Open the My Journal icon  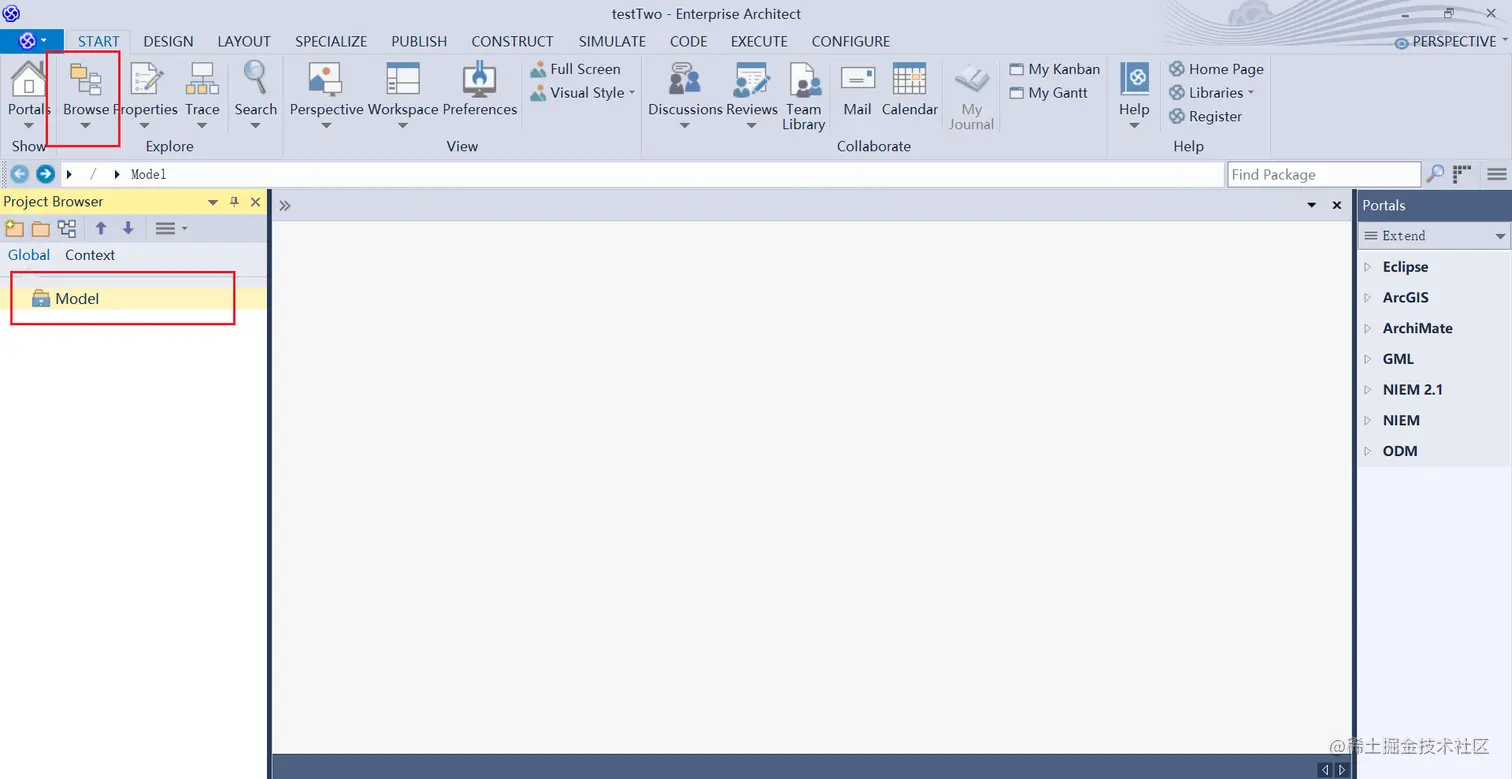[971, 80]
